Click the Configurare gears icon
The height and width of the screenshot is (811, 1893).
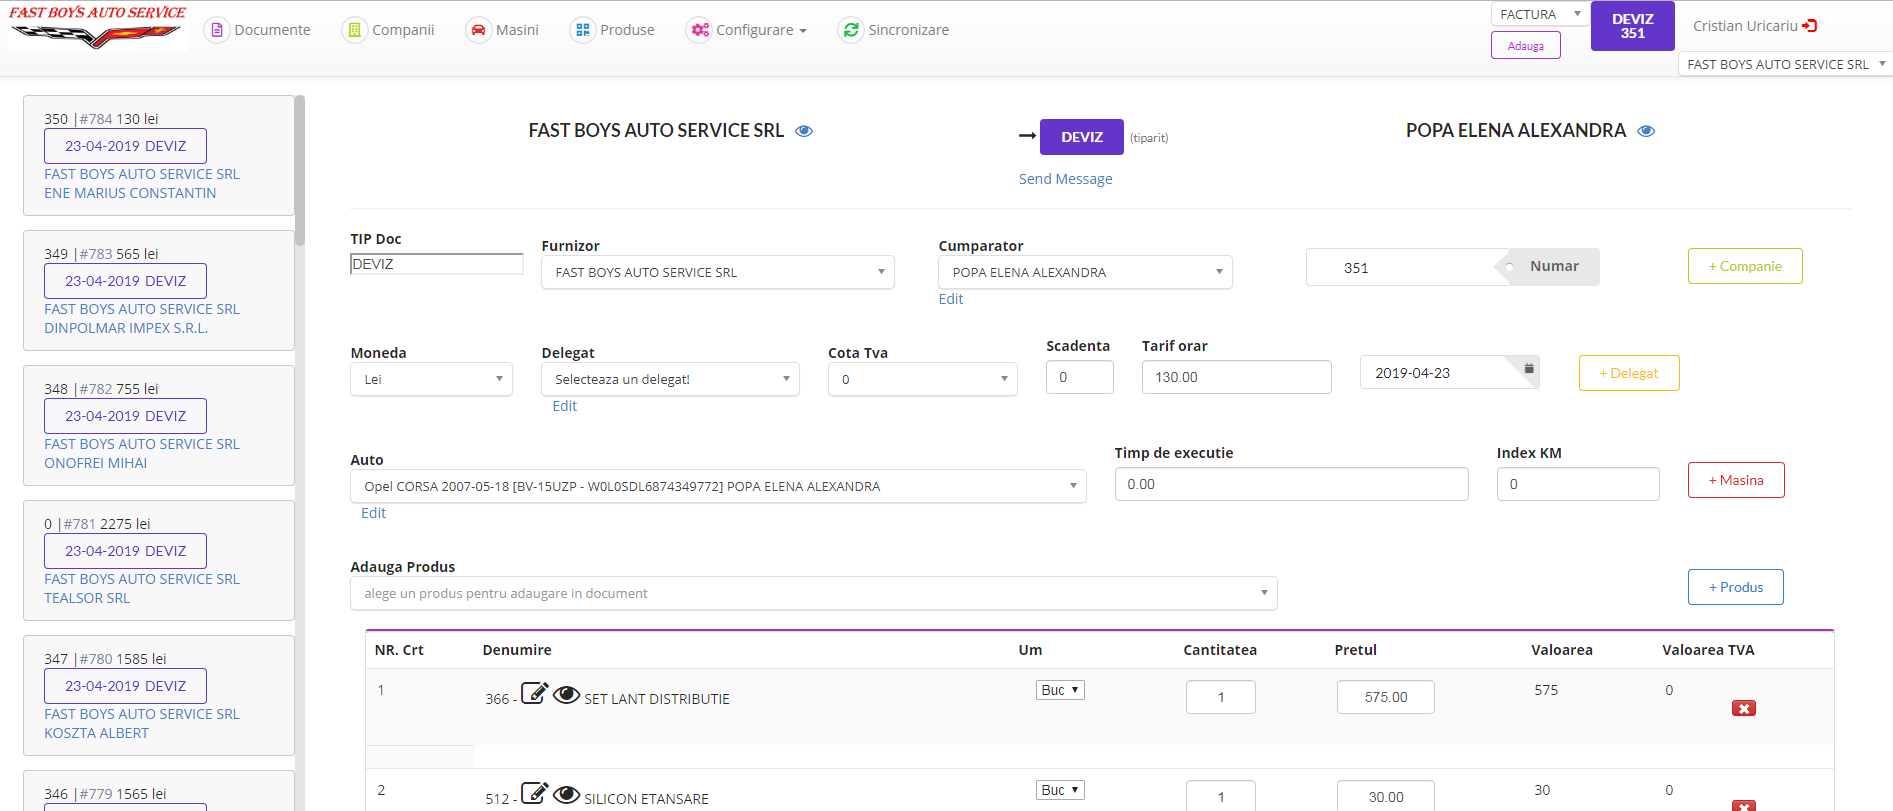(700, 30)
